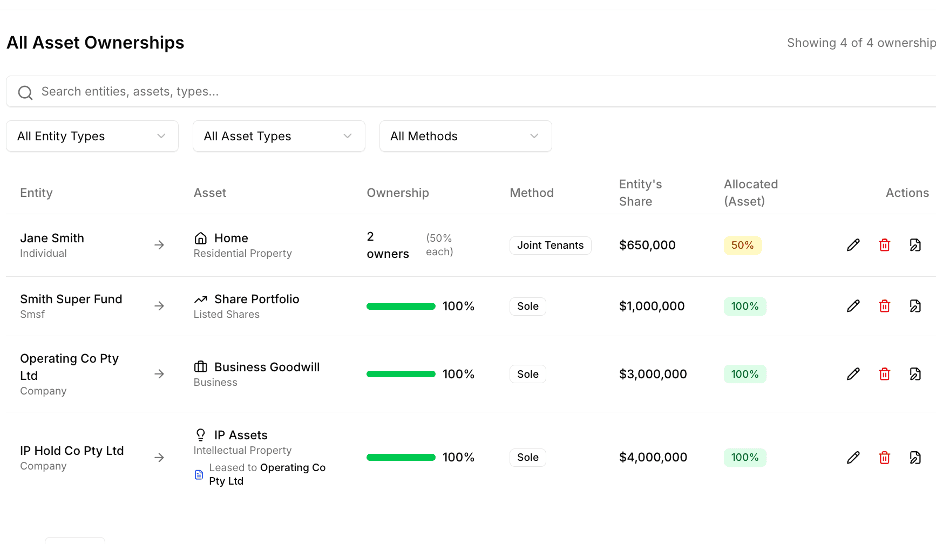The height and width of the screenshot is (544, 936).
Task: Edit the Operating Co Pty Ltd ownership
Action: click(x=853, y=374)
